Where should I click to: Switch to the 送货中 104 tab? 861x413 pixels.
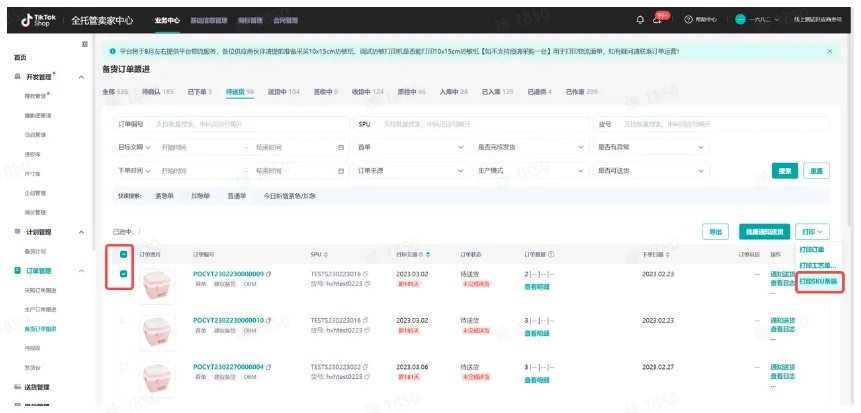283,92
